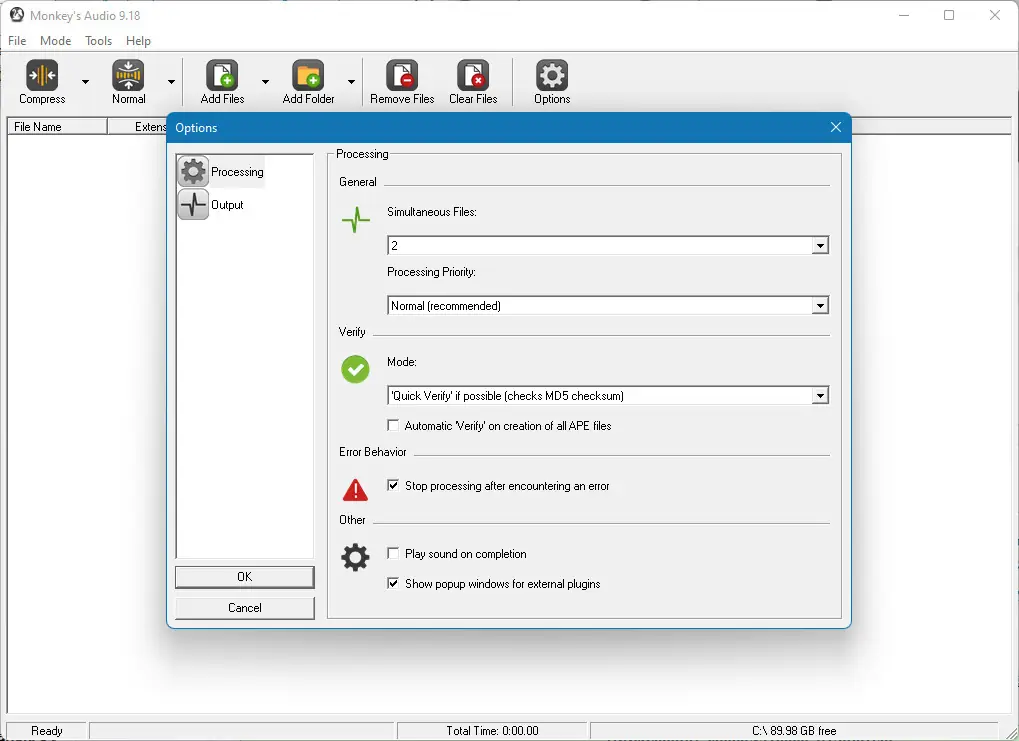Viewport: 1019px width, 741px height.
Task: Click the red warning triangle icon
Action: 355,490
